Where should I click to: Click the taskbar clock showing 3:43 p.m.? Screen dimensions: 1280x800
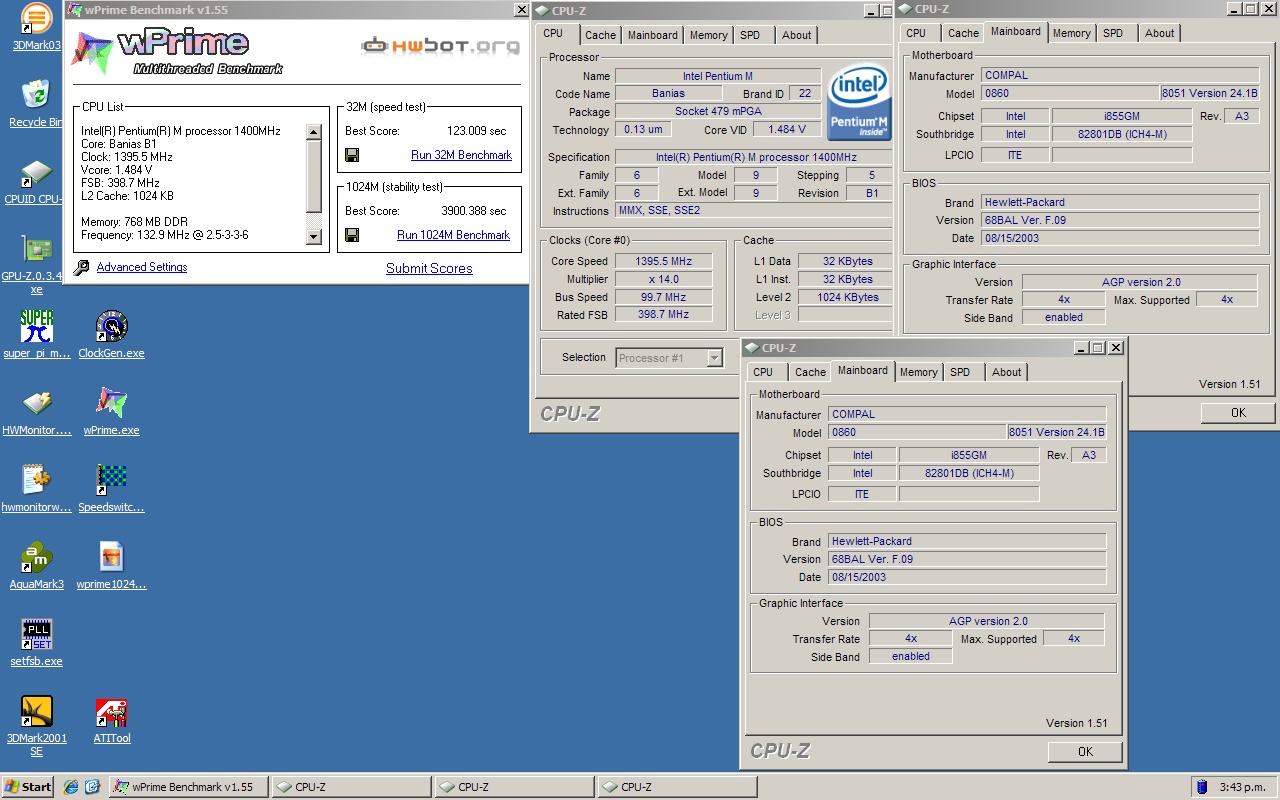point(1243,787)
